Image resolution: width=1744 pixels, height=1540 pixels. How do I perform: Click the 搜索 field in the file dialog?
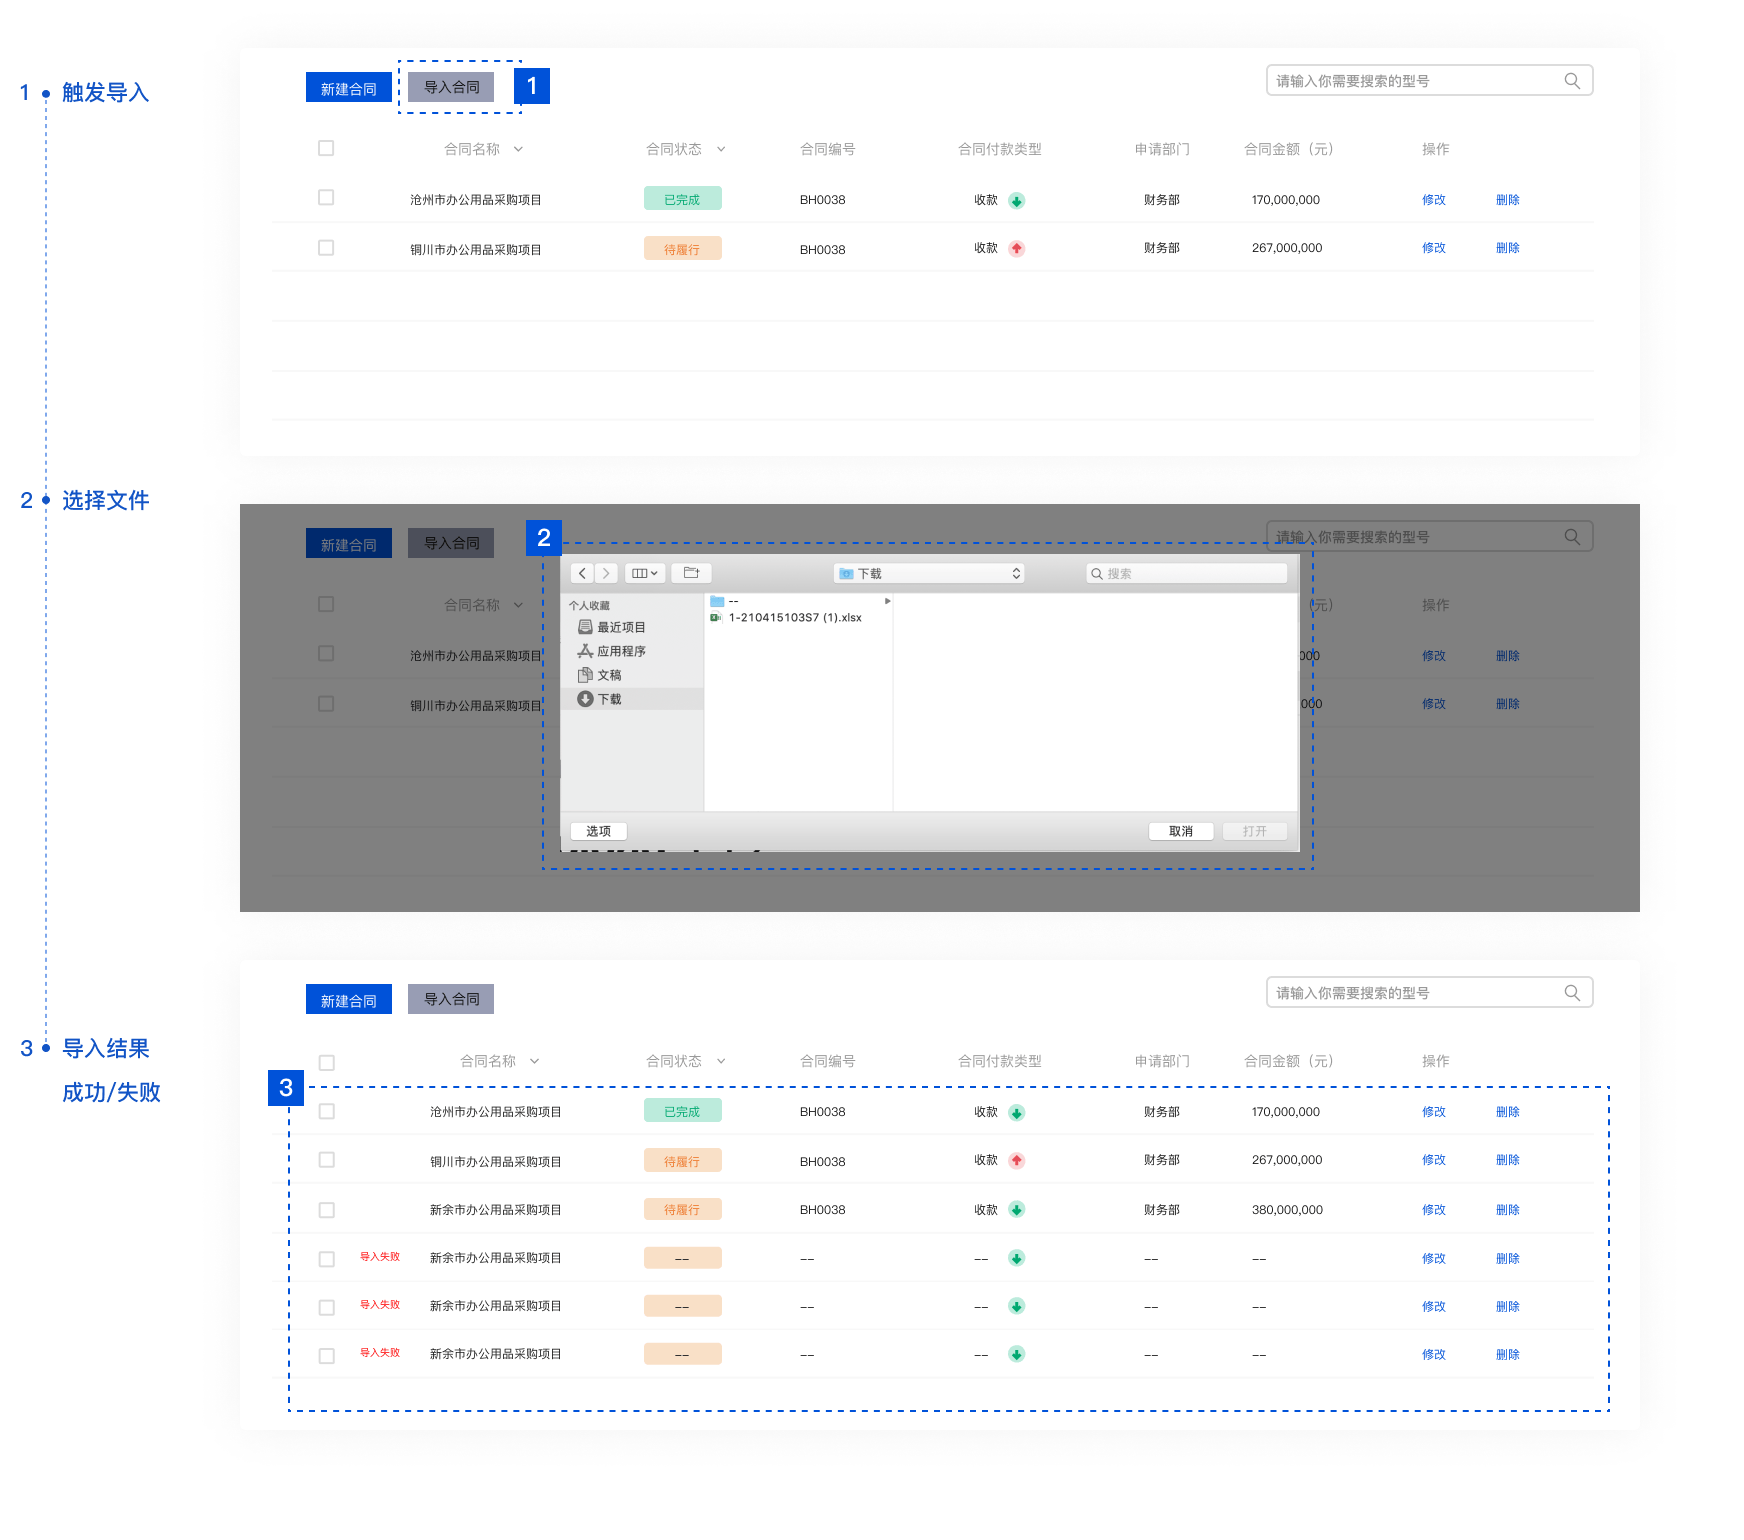[x=1186, y=573]
